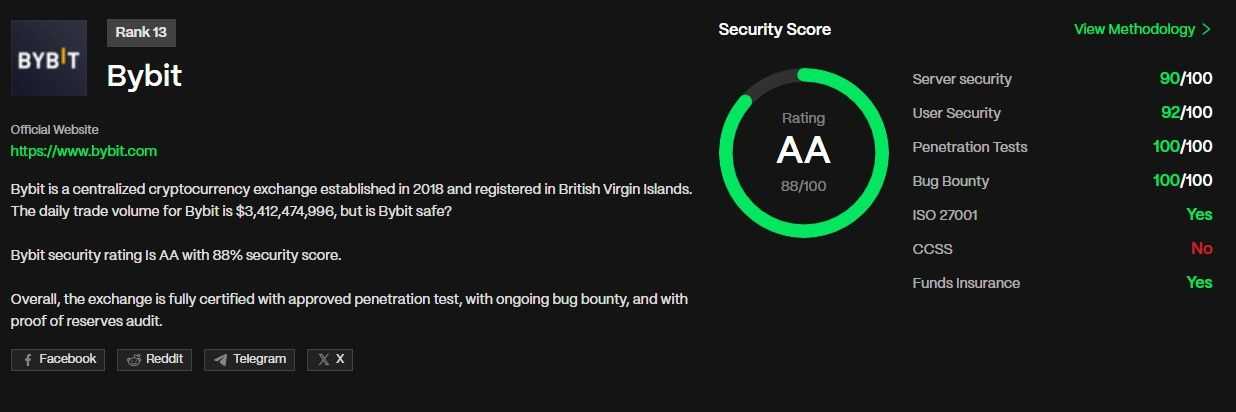Click the red CCSS No status
Screen dimensions: 1236x412
(x=1201, y=249)
